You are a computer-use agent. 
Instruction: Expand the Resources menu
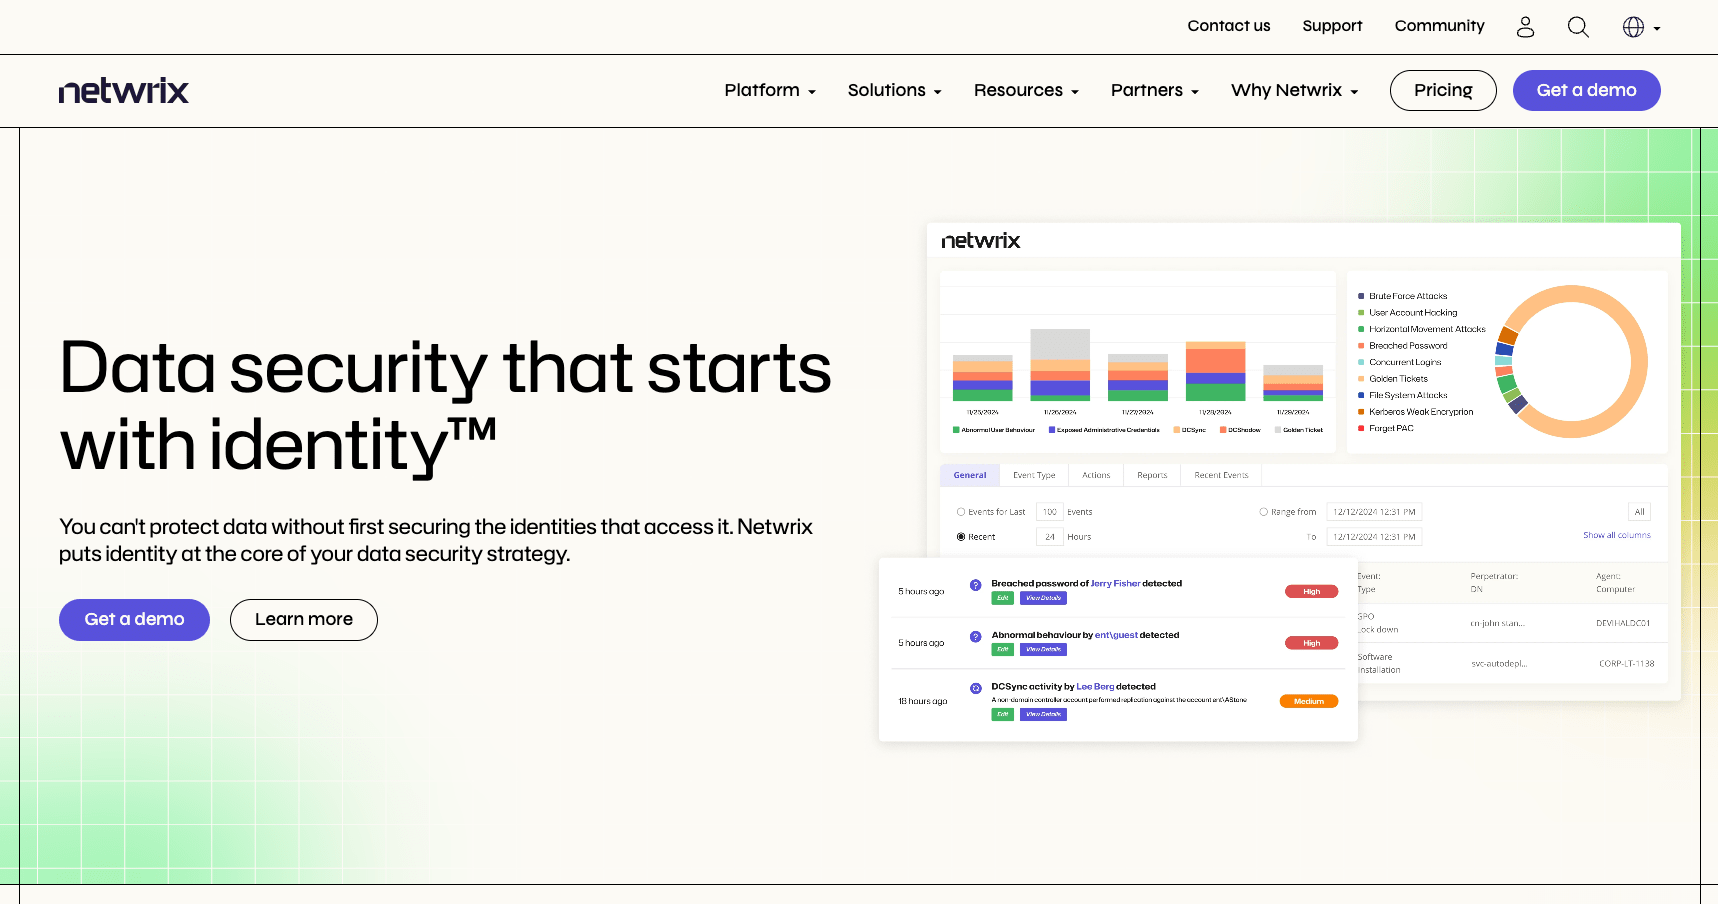[x=1026, y=90]
